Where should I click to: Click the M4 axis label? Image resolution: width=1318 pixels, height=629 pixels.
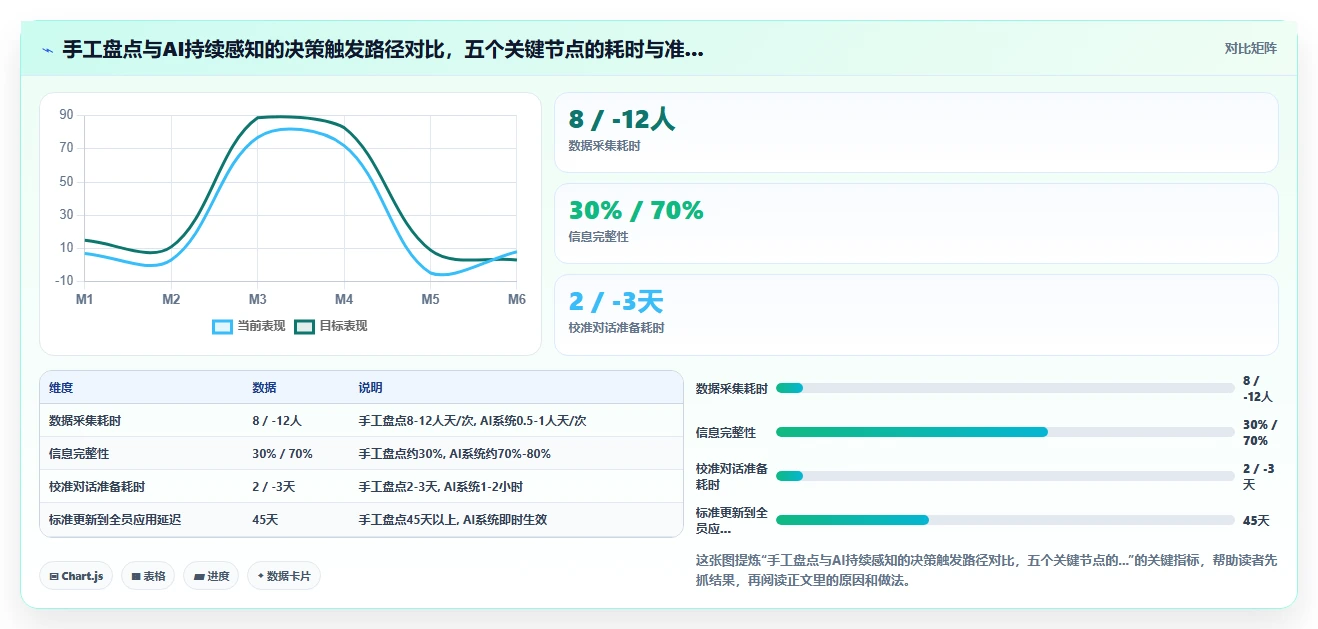[344, 299]
